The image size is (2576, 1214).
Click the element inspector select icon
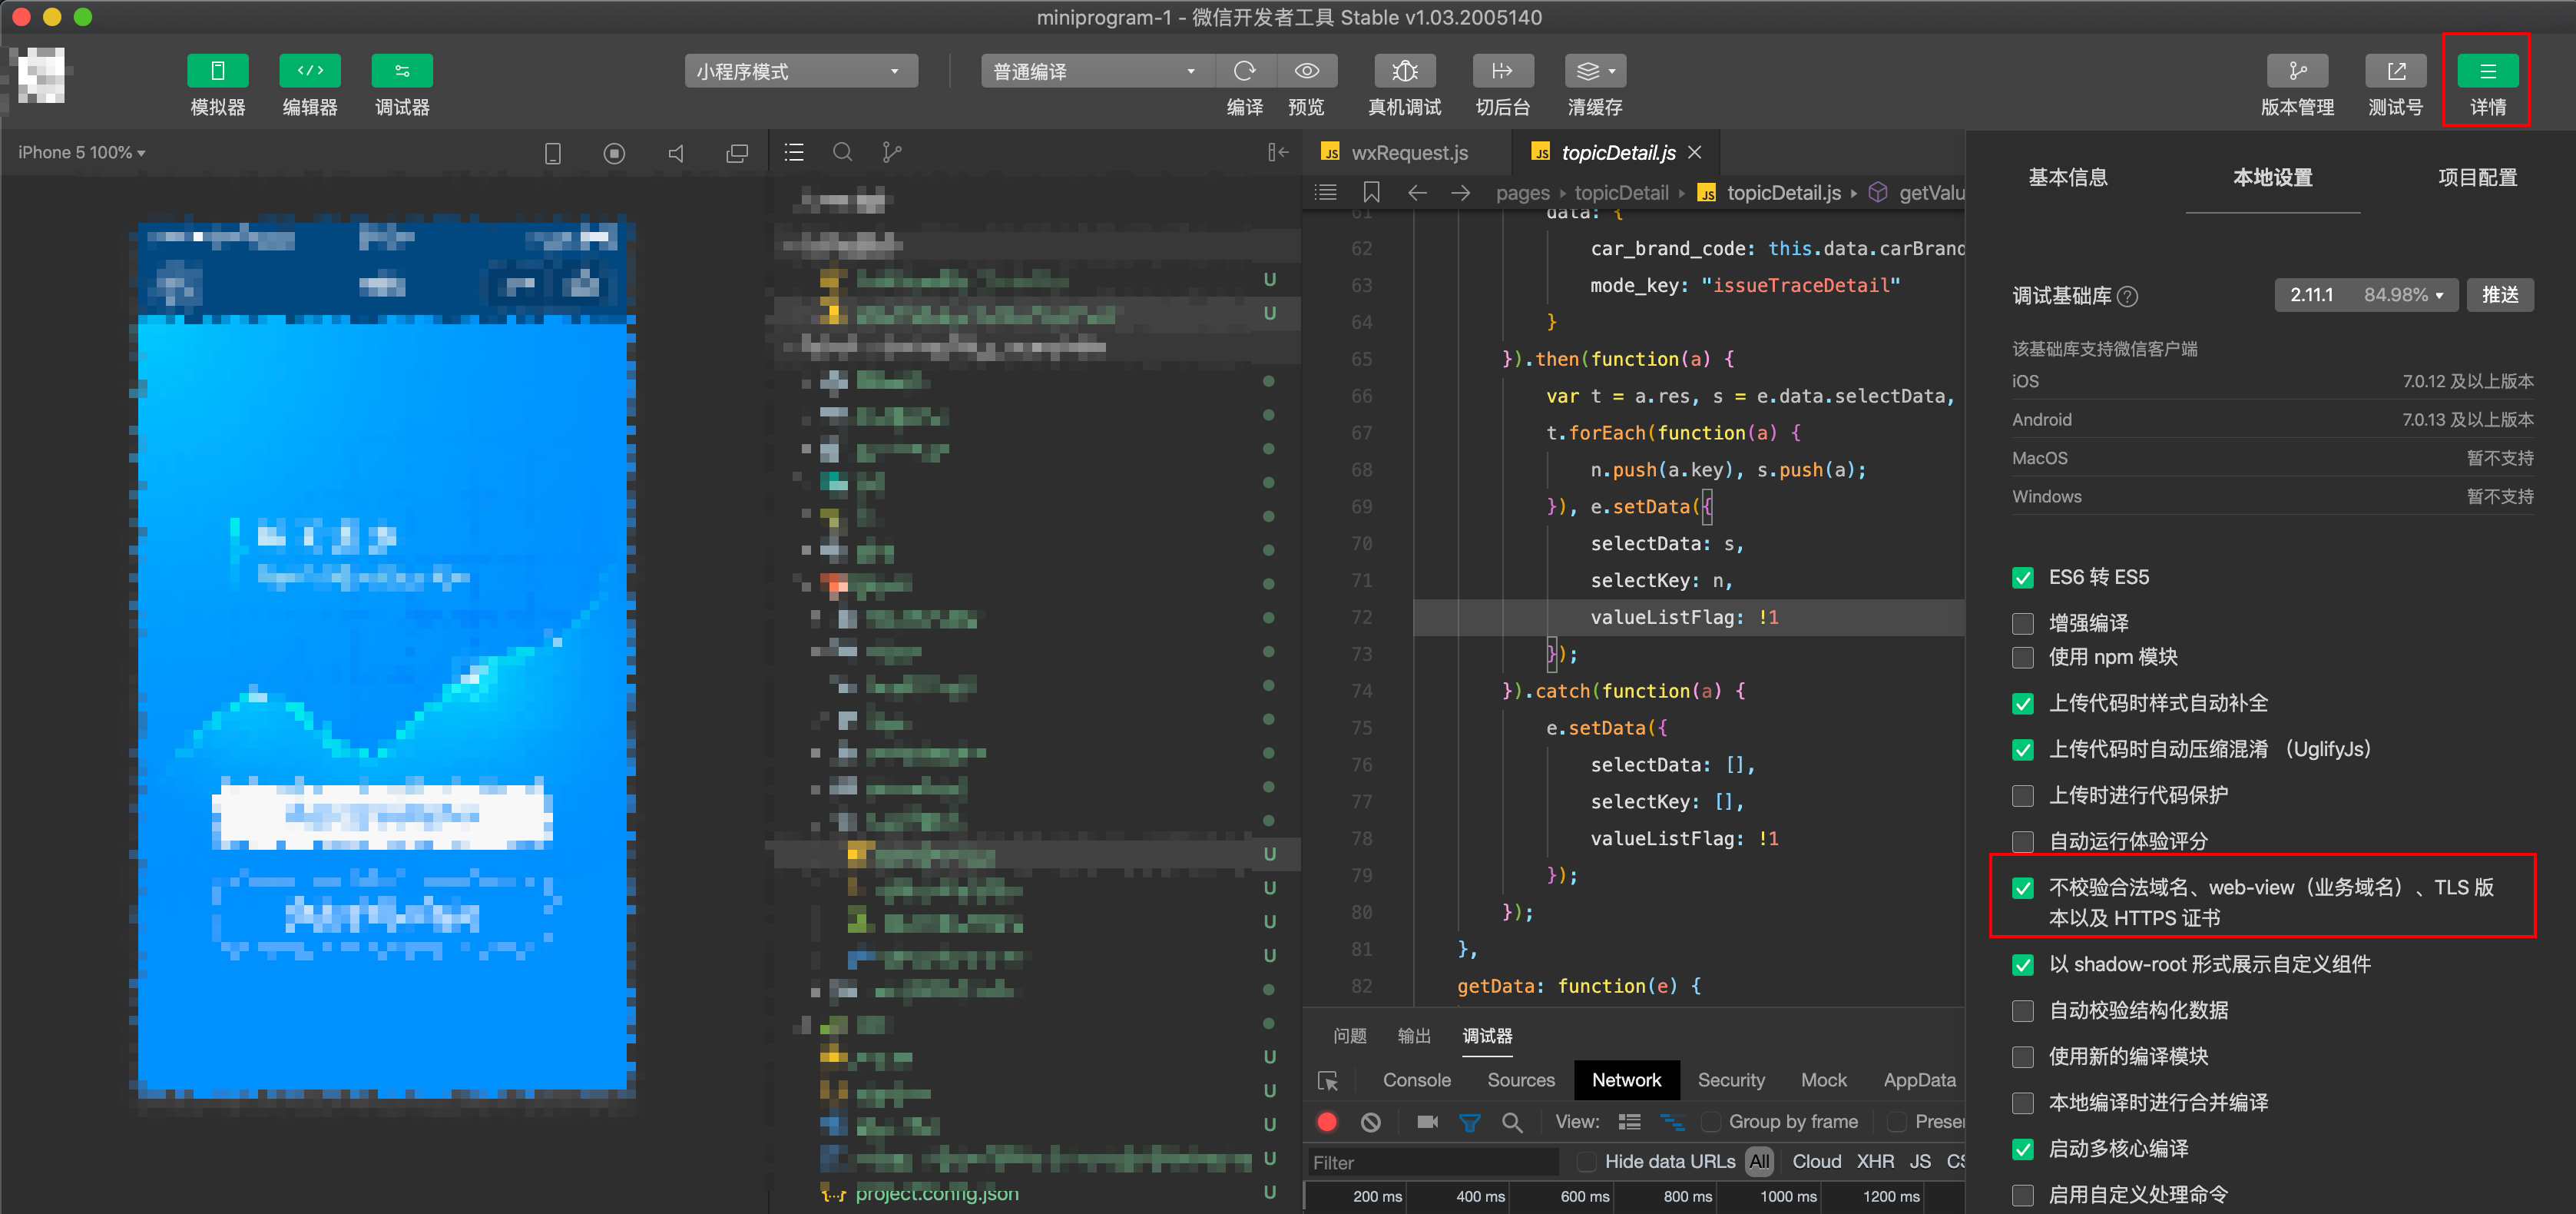coord(1328,1080)
